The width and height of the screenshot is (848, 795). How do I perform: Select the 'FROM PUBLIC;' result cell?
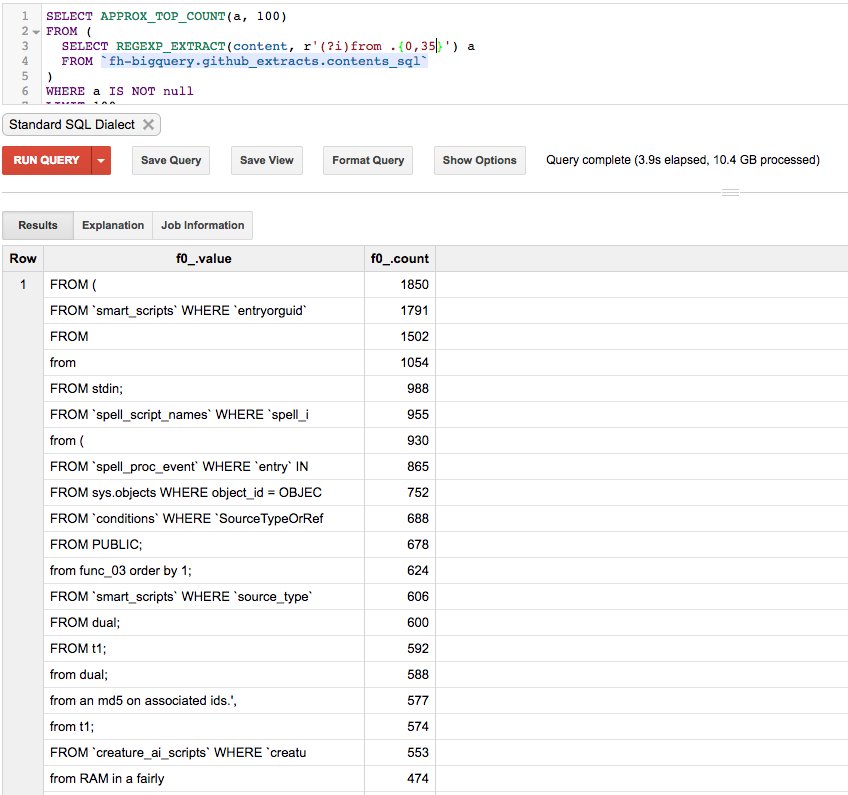(x=204, y=545)
